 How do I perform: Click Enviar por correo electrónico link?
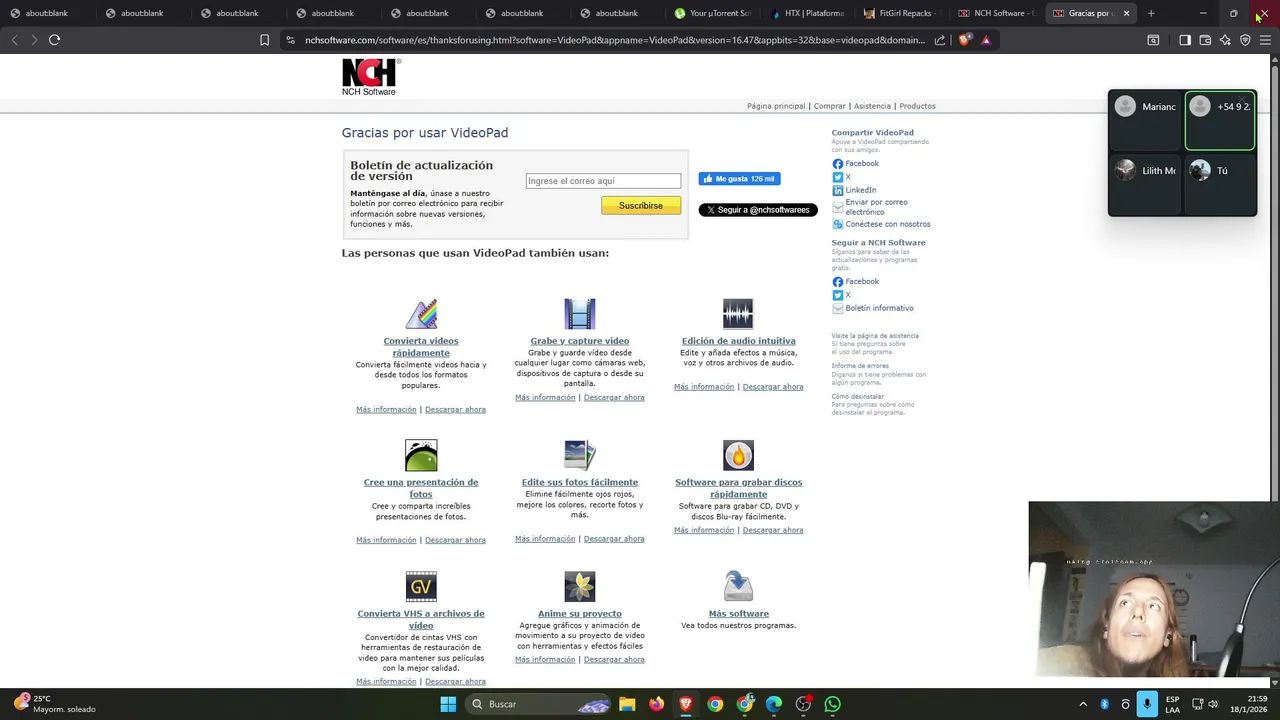[877, 207]
